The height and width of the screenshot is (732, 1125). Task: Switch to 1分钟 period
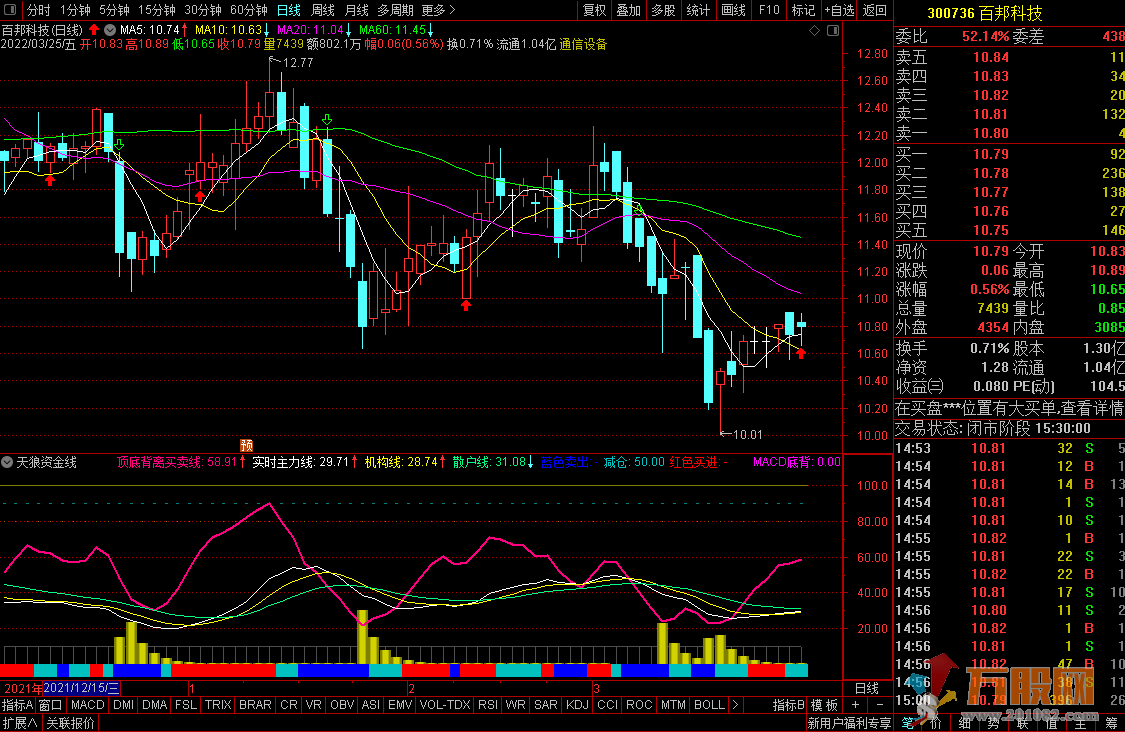[x=75, y=10]
